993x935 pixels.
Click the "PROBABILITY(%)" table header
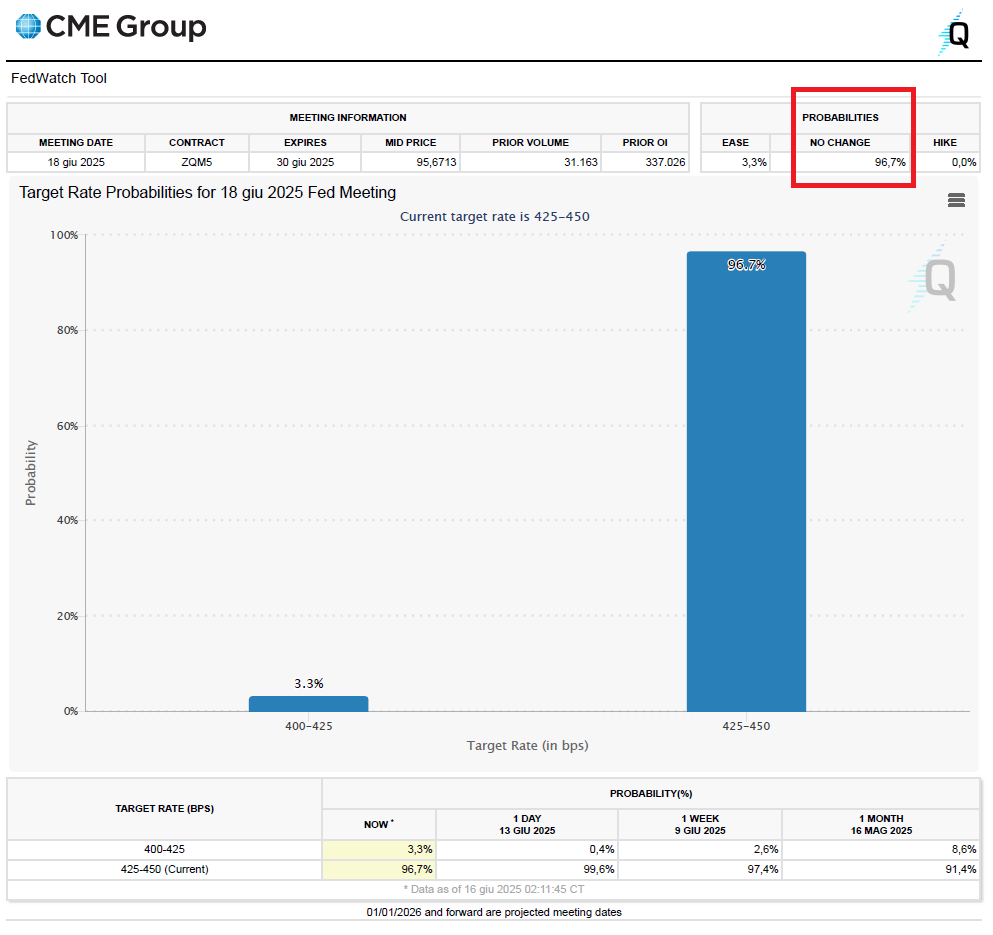651,794
